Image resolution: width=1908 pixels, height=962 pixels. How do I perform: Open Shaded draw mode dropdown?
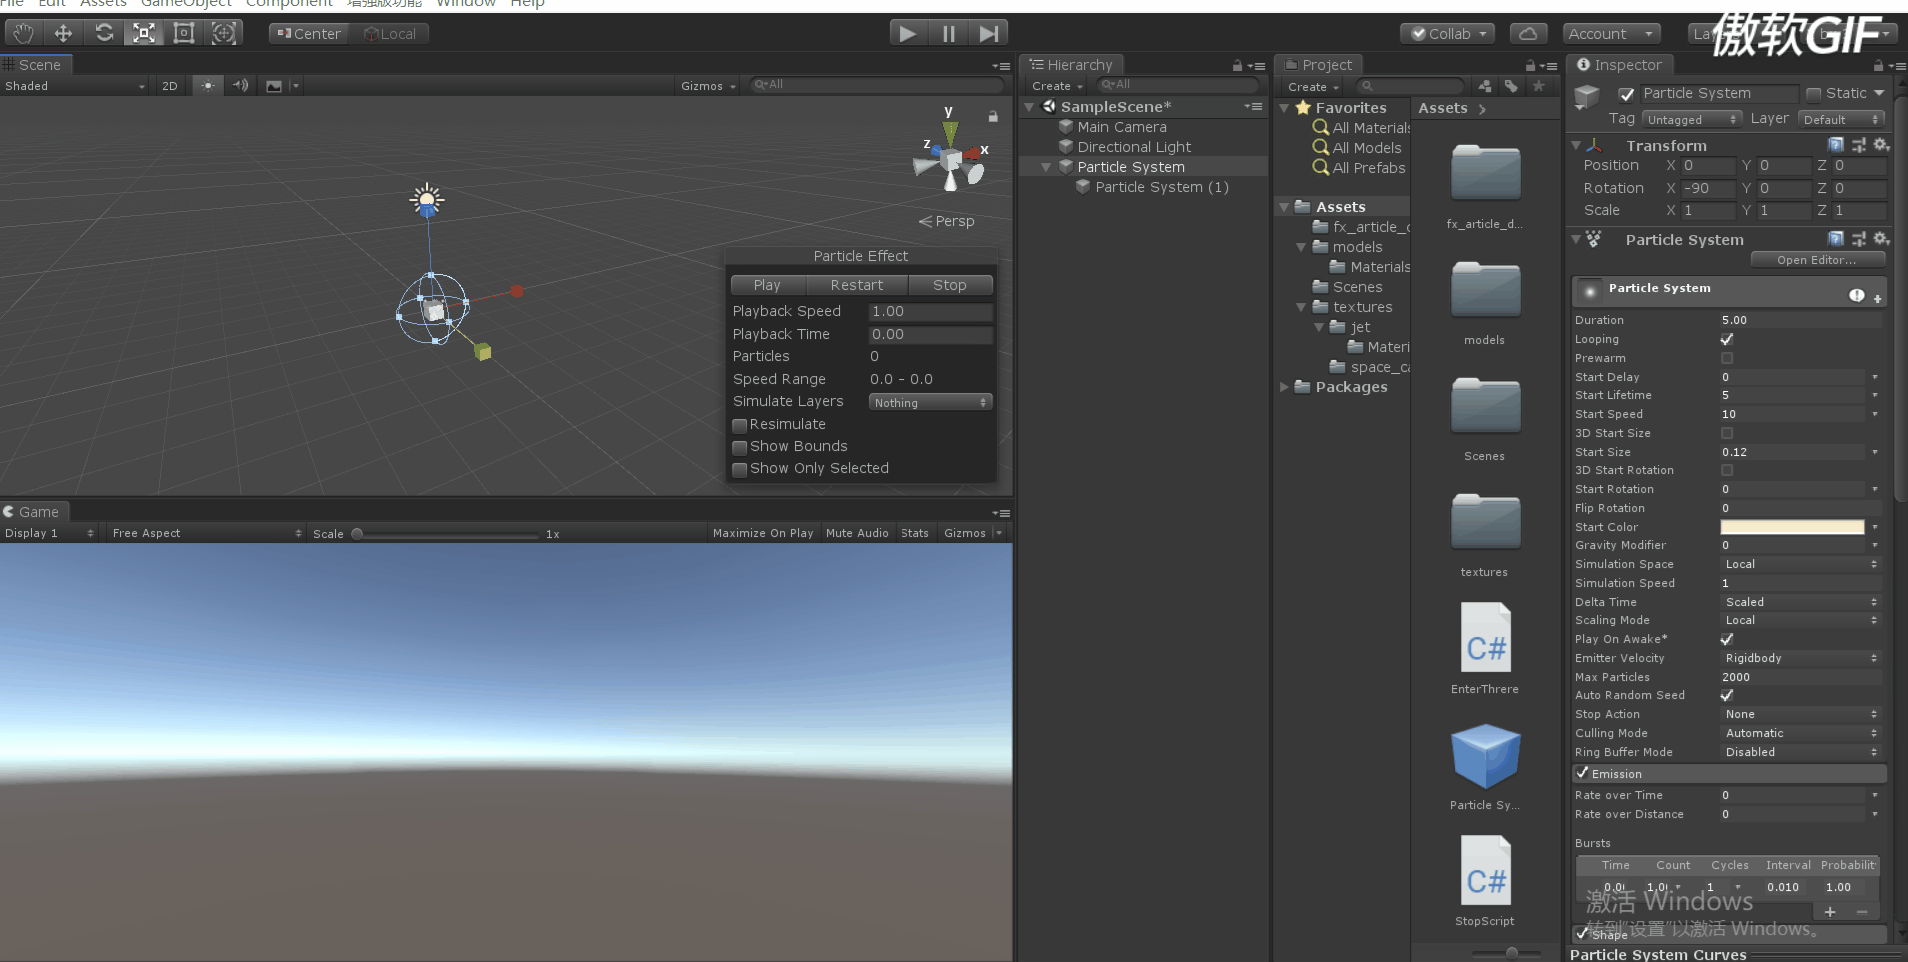point(75,86)
